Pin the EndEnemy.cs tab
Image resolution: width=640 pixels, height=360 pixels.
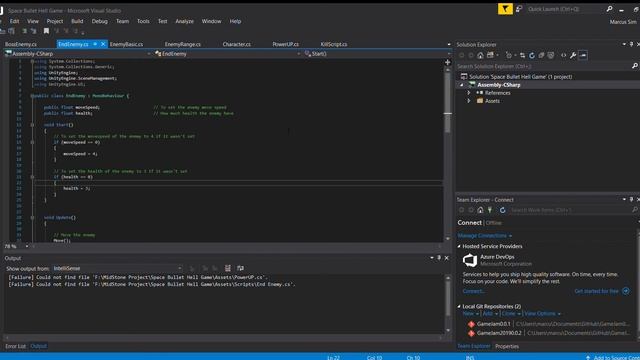tap(95, 44)
